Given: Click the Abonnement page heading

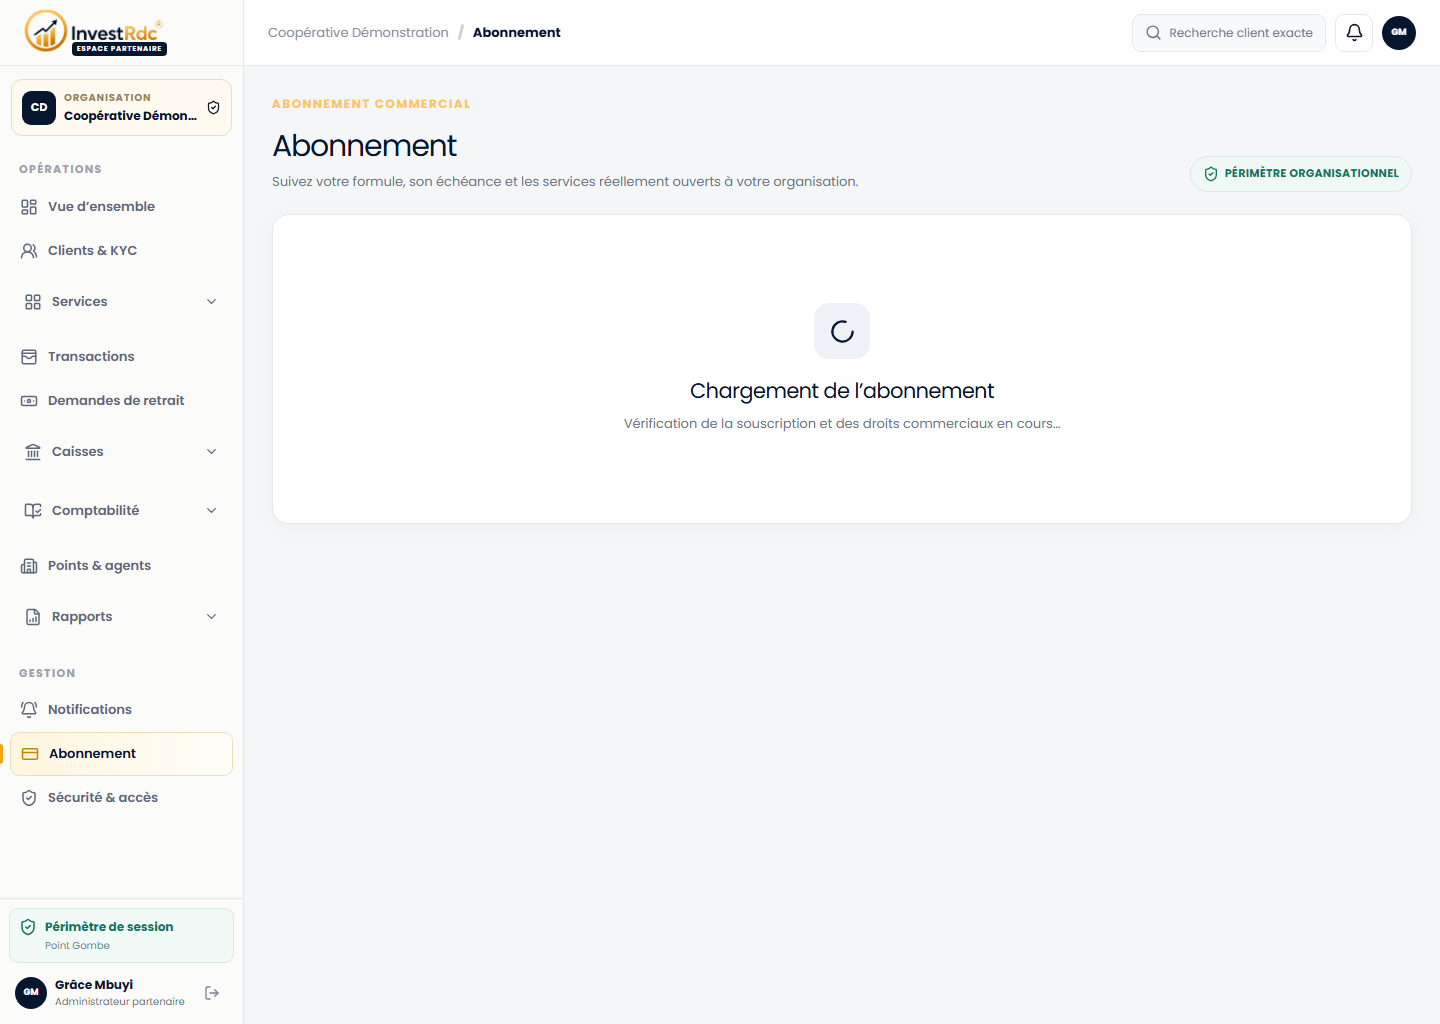Looking at the screenshot, I should pos(365,146).
